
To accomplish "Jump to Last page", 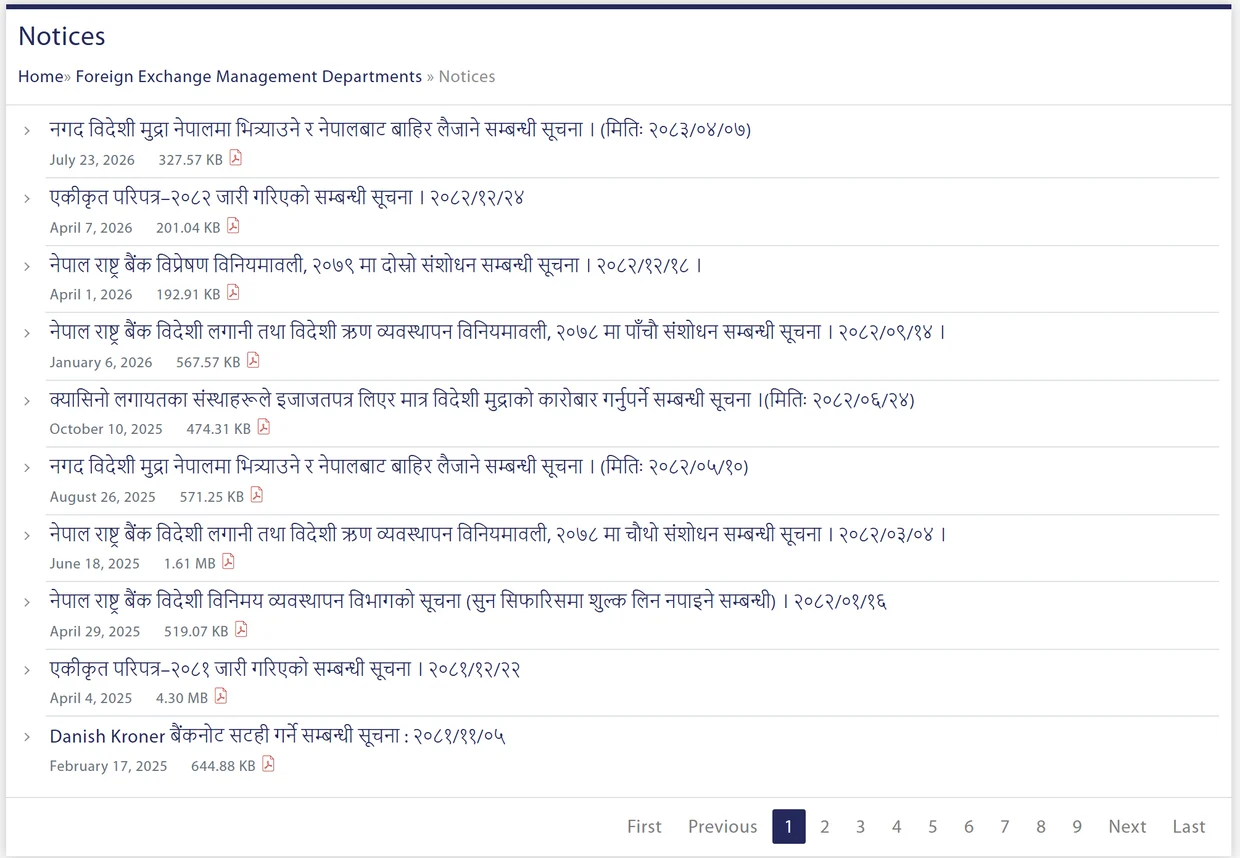I will point(1189,826).
